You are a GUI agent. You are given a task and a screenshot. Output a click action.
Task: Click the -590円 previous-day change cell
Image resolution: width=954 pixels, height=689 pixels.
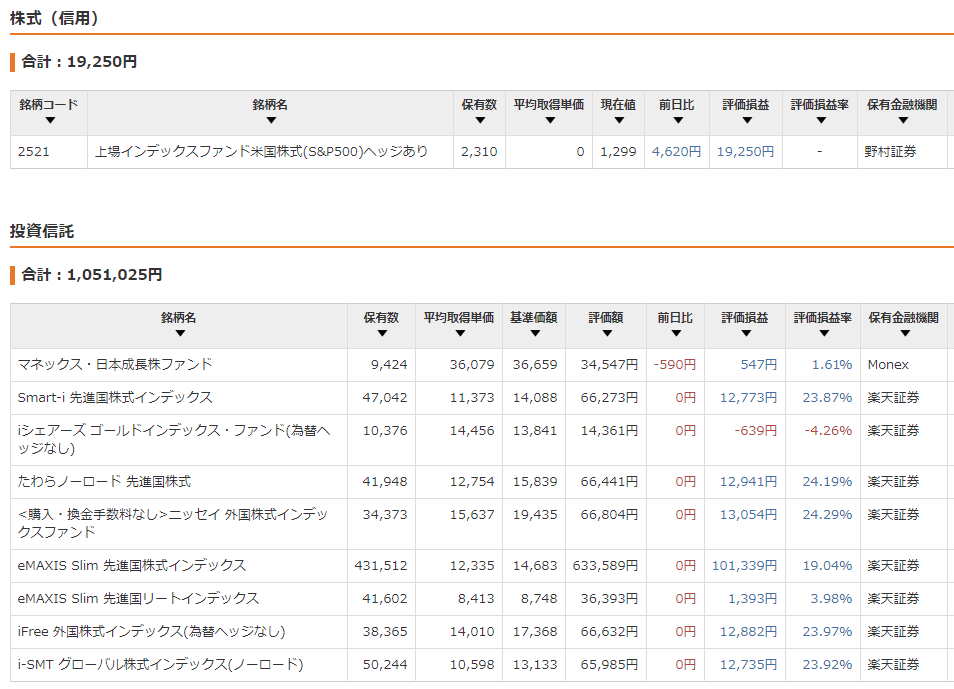(x=675, y=365)
